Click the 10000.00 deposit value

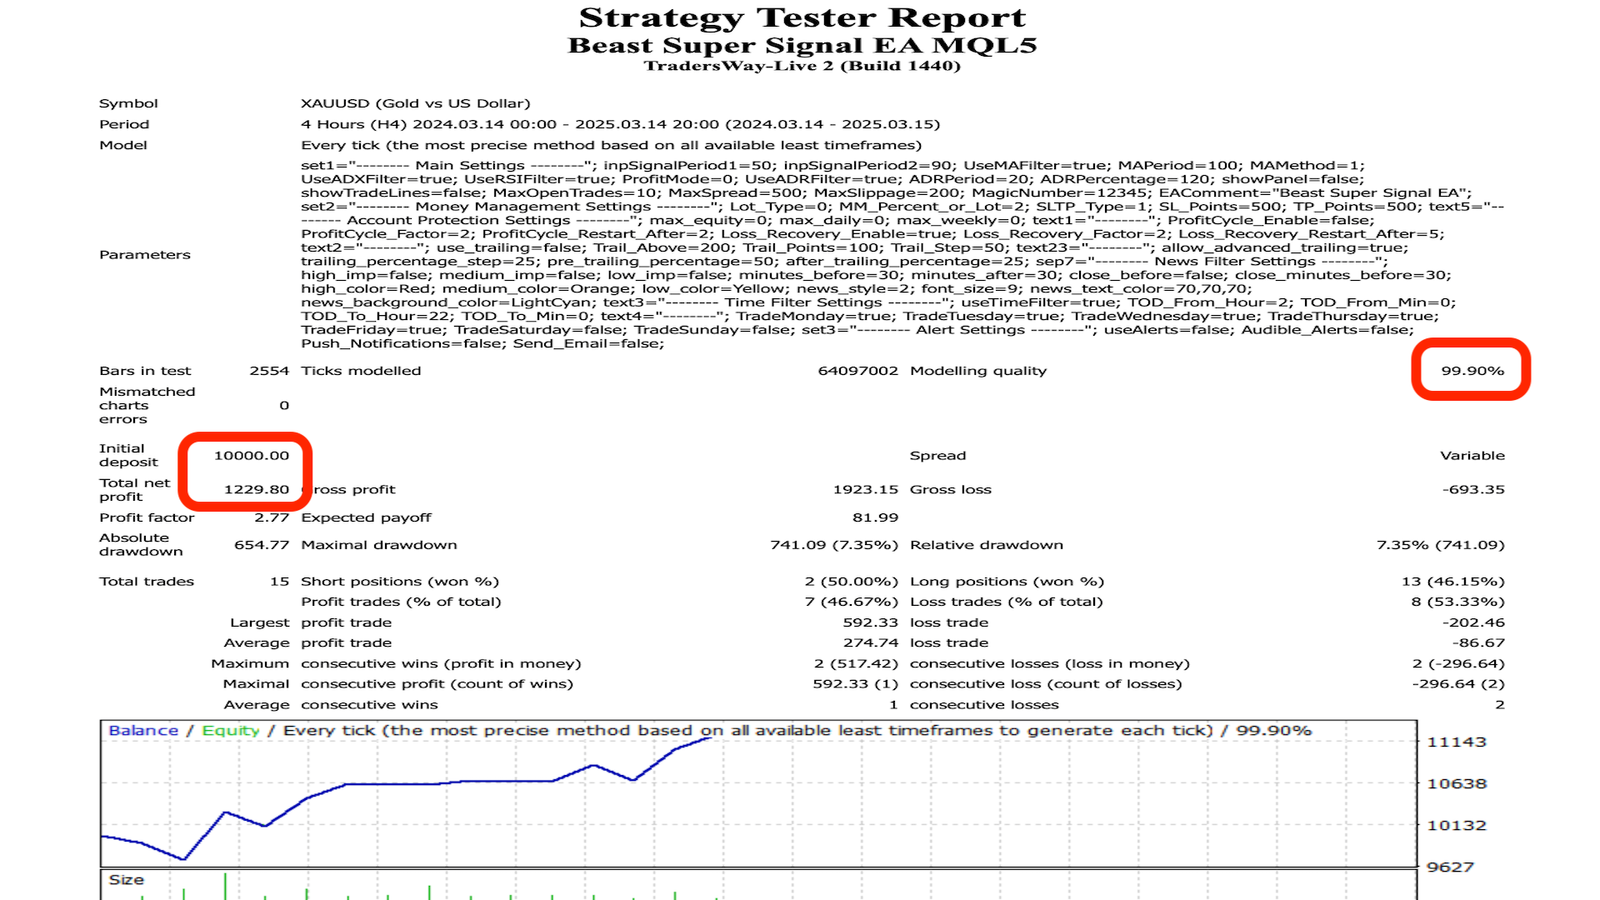tap(251, 455)
